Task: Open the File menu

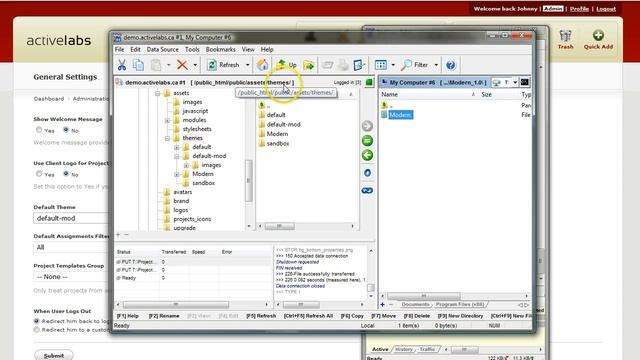Action: 120,49
